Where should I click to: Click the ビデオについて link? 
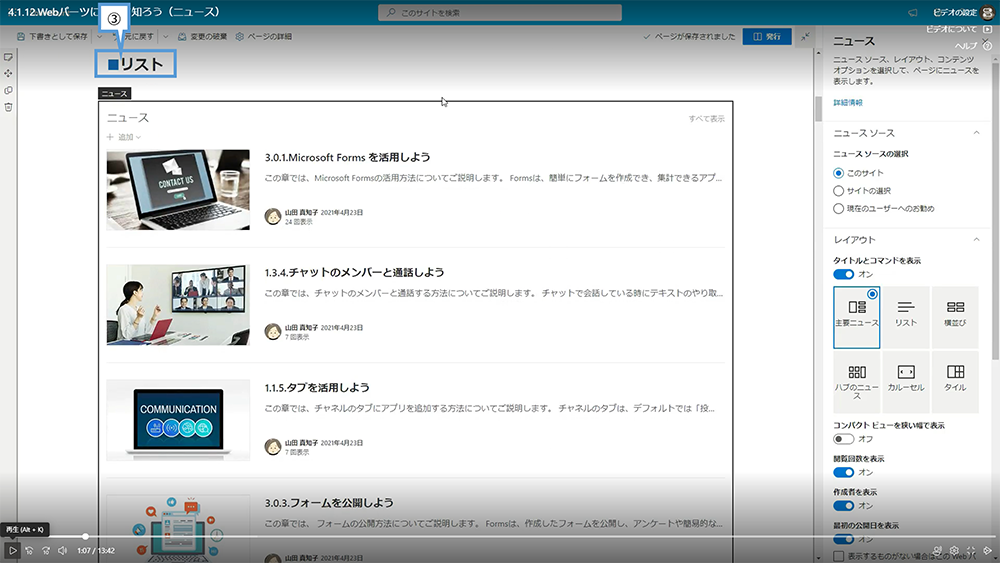pyautogui.click(x=951, y=29)
